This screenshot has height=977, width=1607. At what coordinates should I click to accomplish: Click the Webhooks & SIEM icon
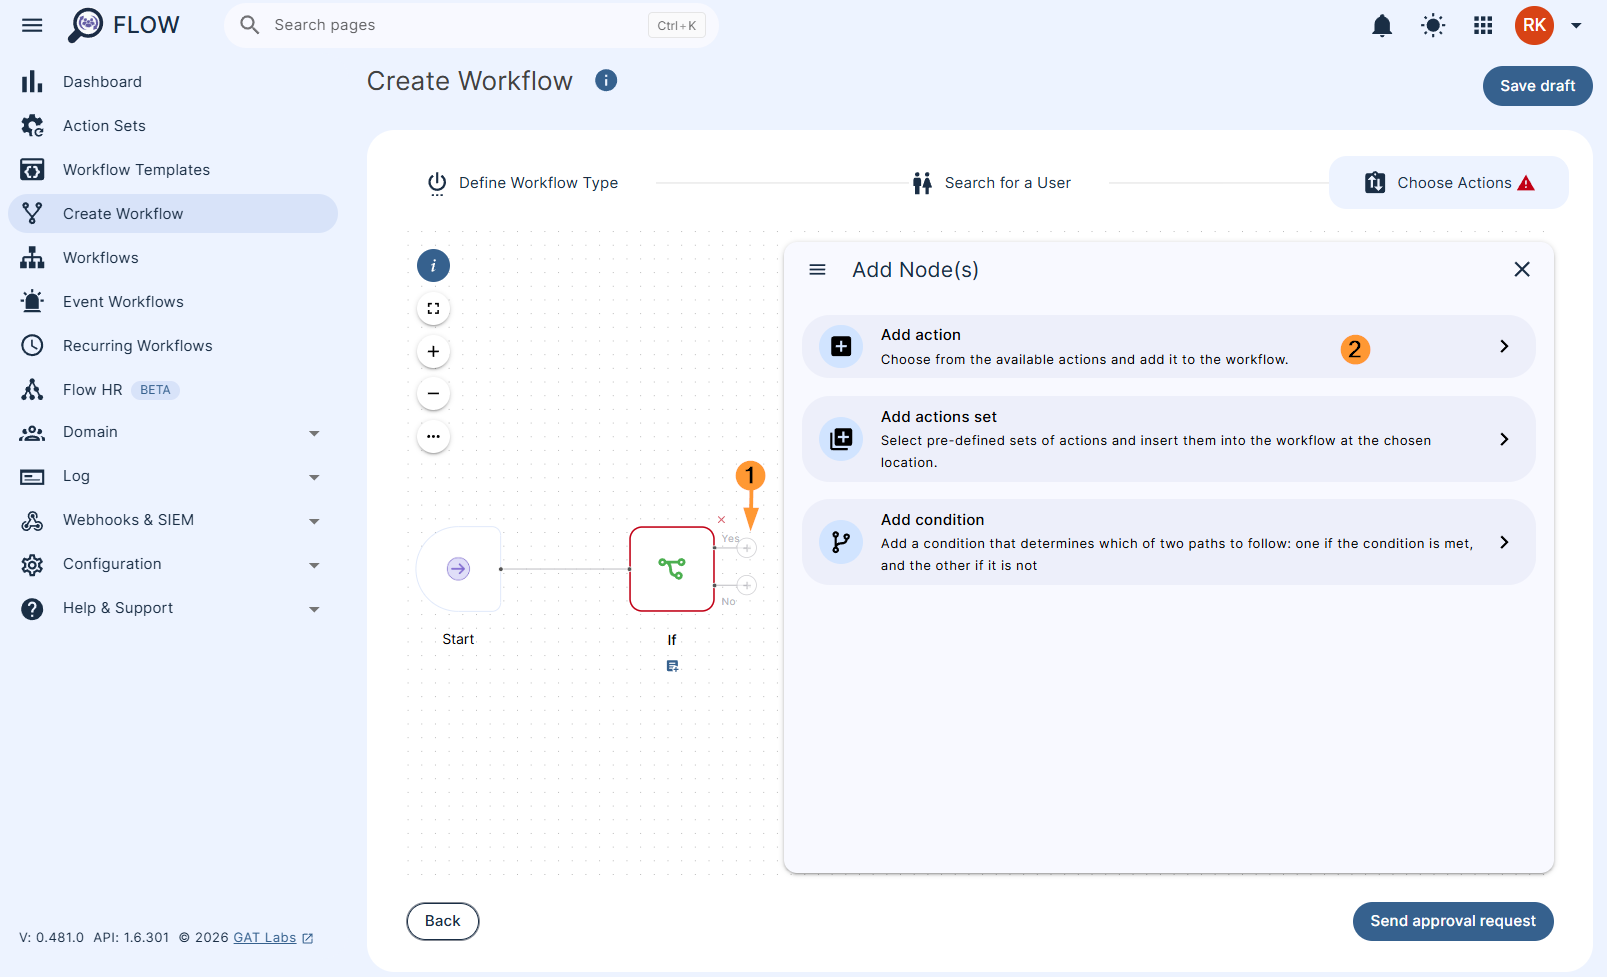point(32,520)
